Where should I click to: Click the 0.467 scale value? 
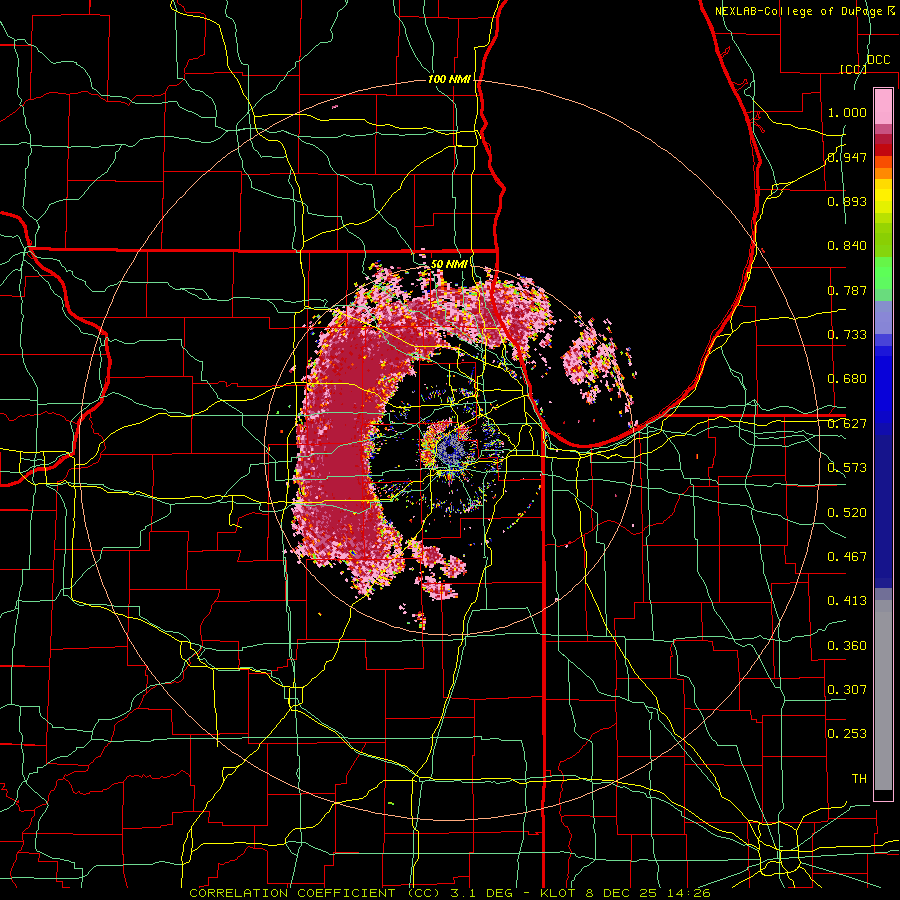[847, 557]
